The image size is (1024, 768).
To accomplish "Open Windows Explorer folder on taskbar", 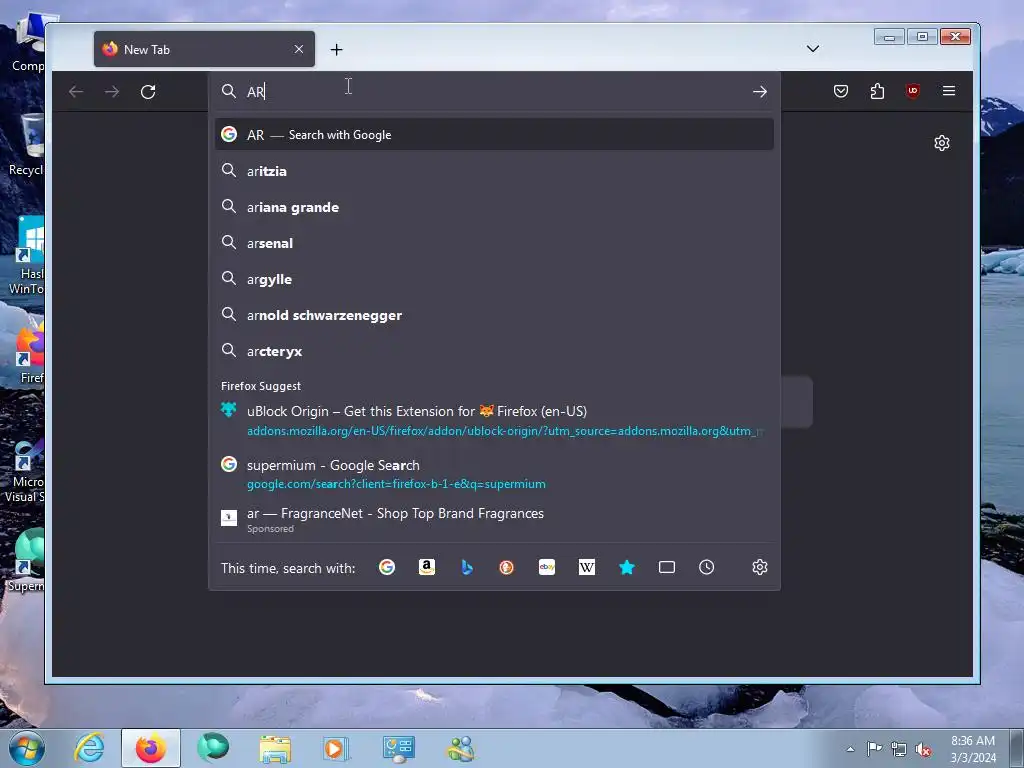I will (x=275, y=748).
